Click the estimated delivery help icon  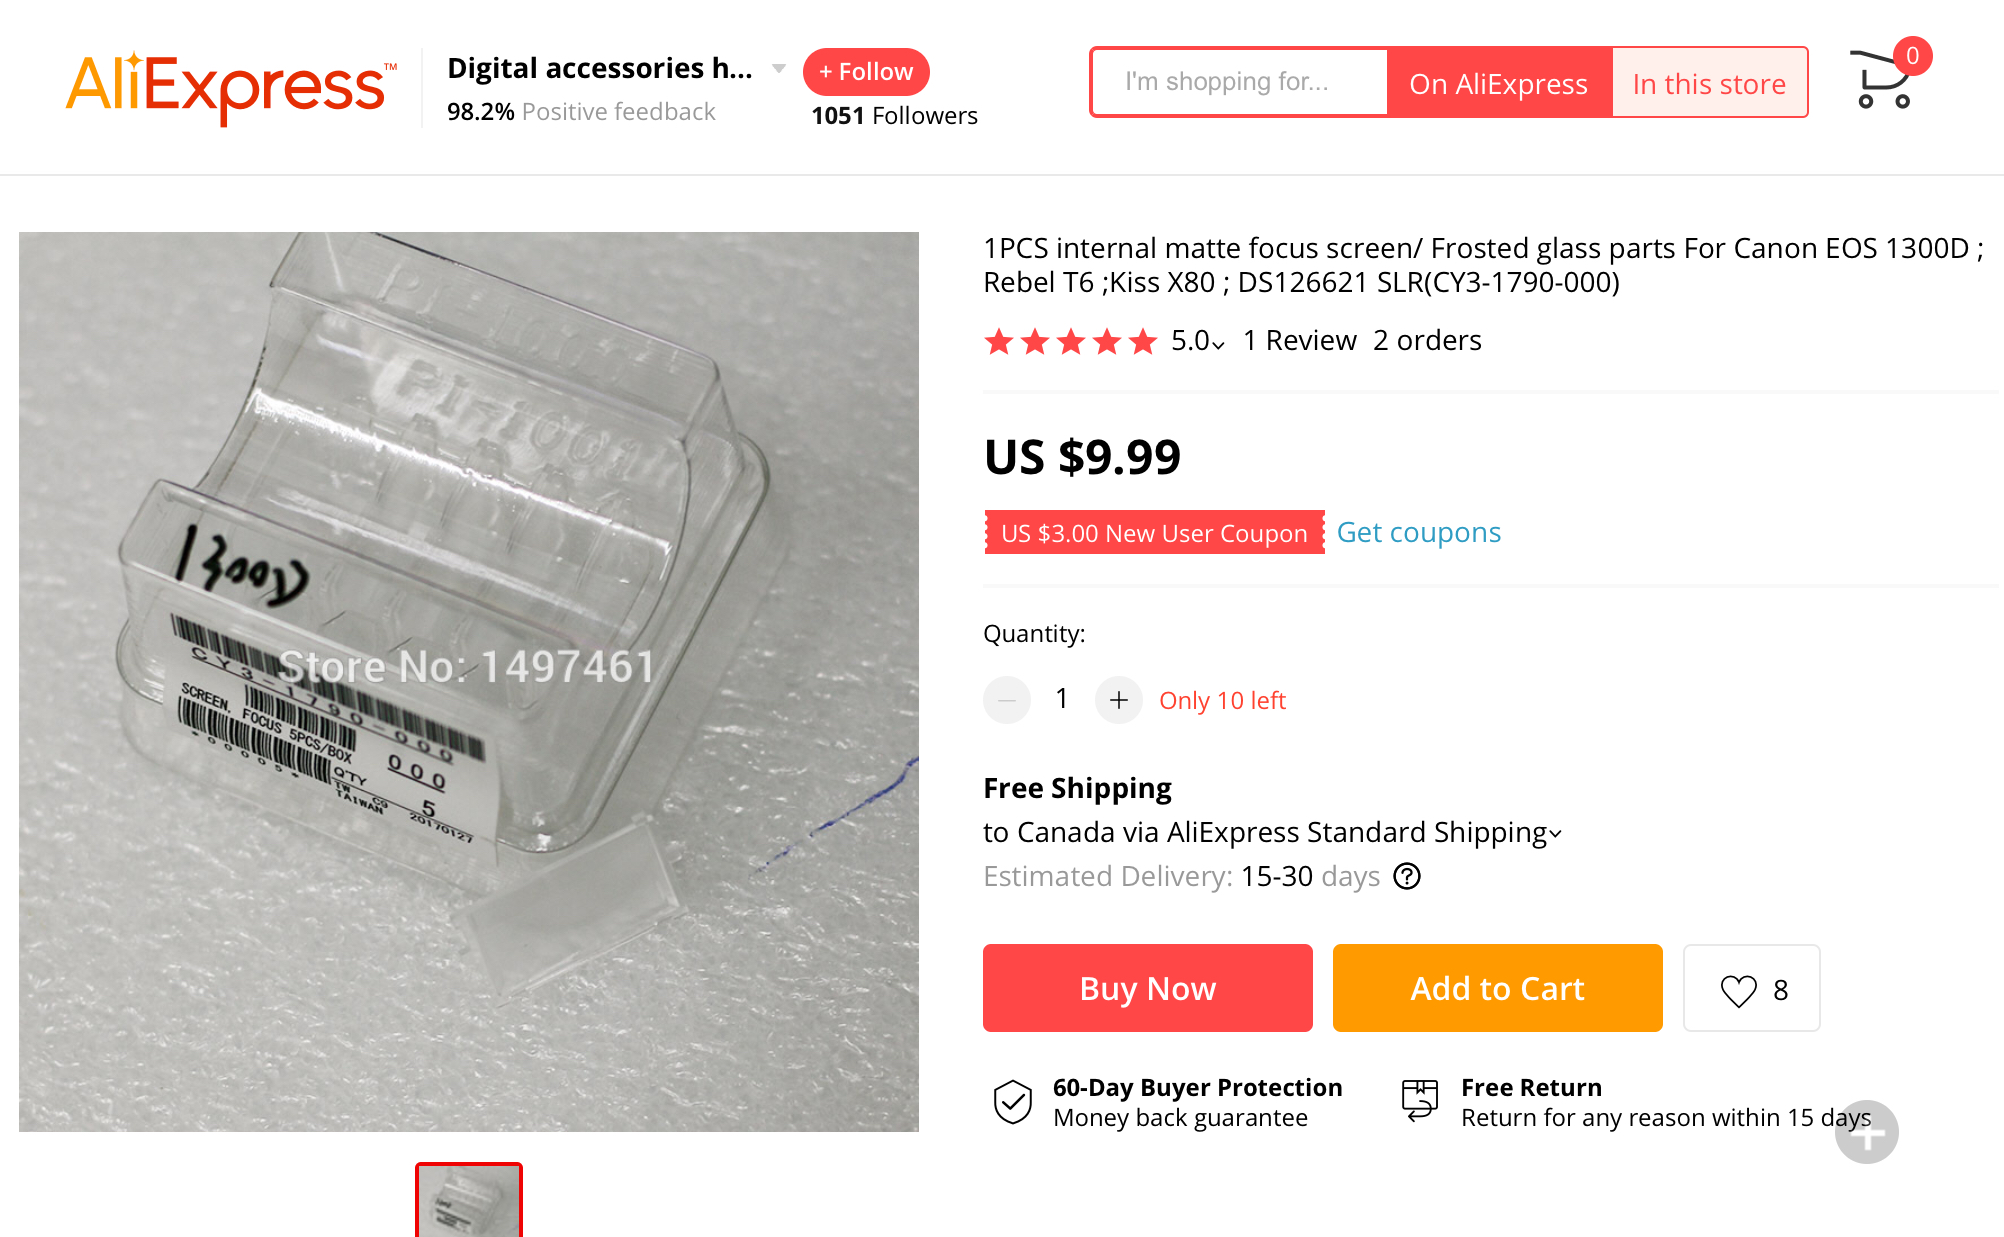1407,876
